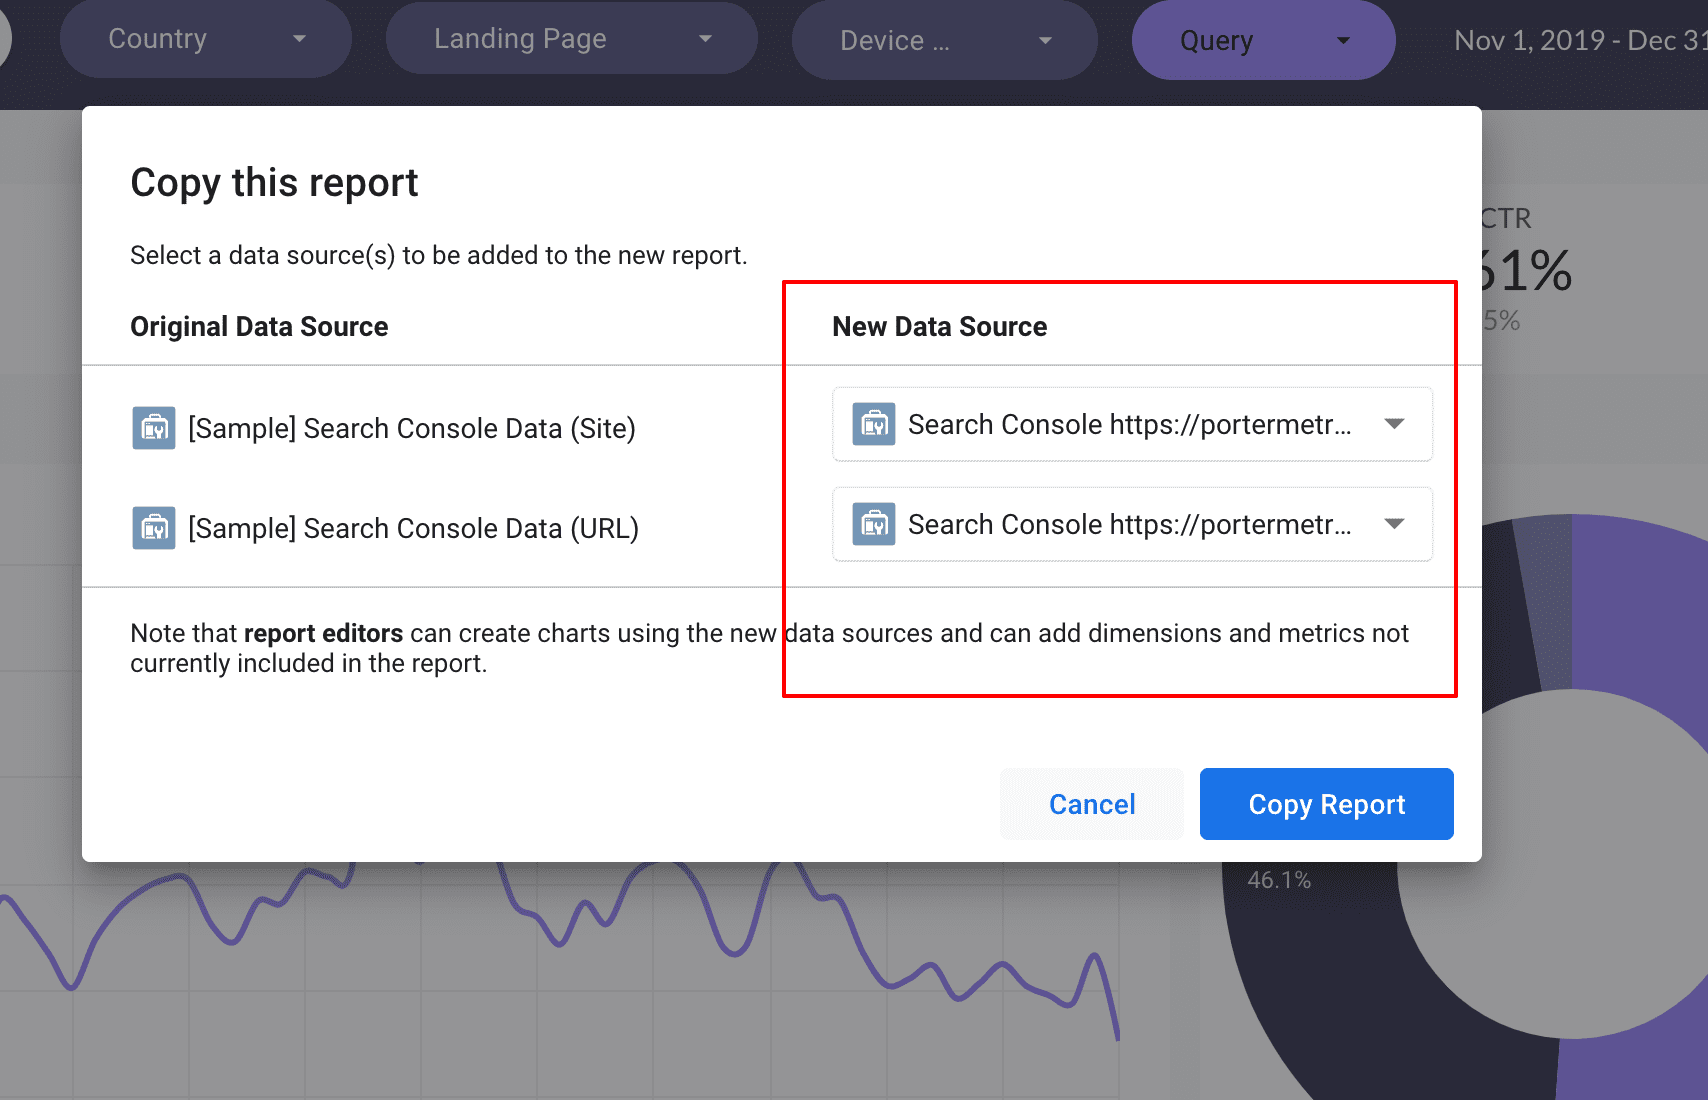Click the 46.1% label on donut chart
The image size is (1708, 1100).
coord(1278,880)
